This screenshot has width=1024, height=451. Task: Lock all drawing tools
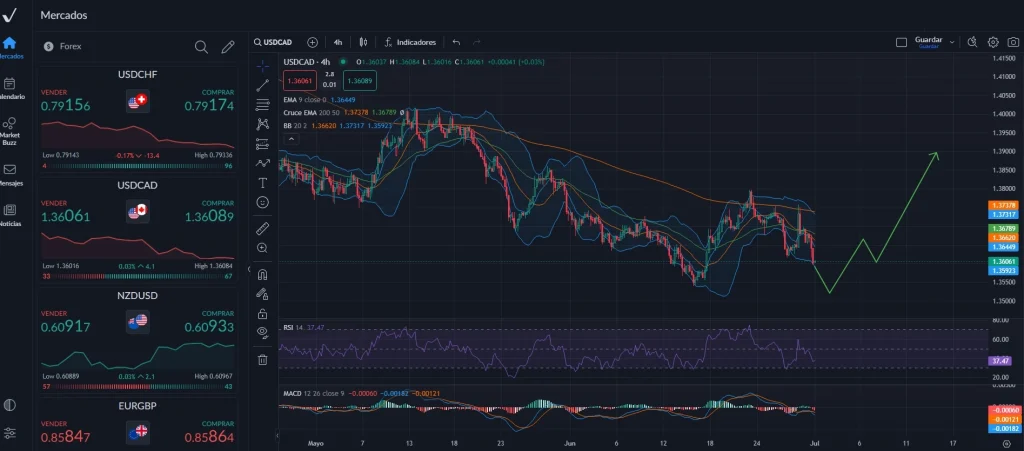[263, 313]
